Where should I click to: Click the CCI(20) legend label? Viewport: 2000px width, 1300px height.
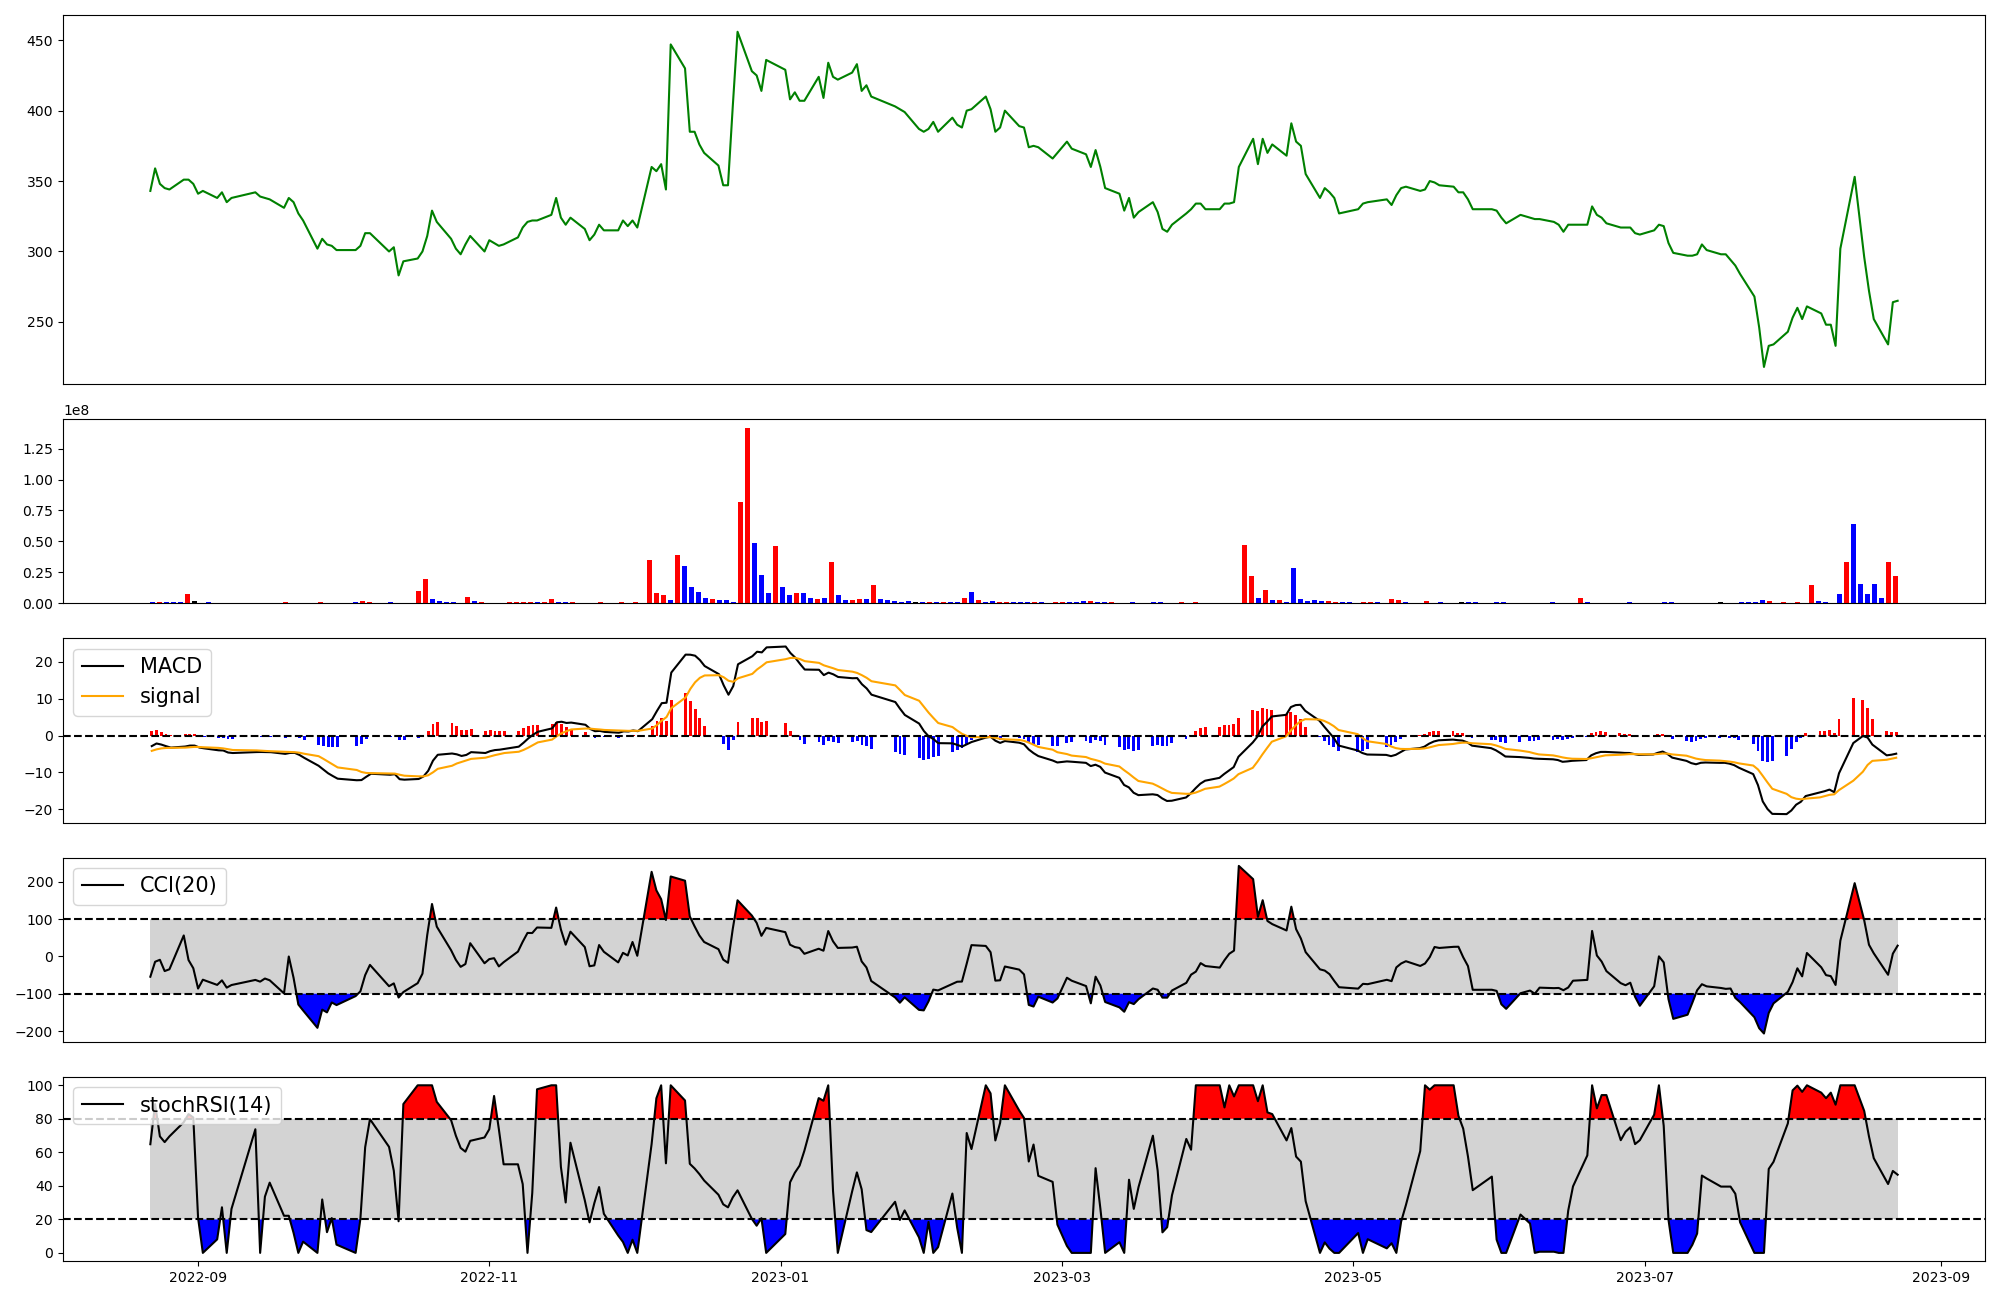tap(177, 885)
